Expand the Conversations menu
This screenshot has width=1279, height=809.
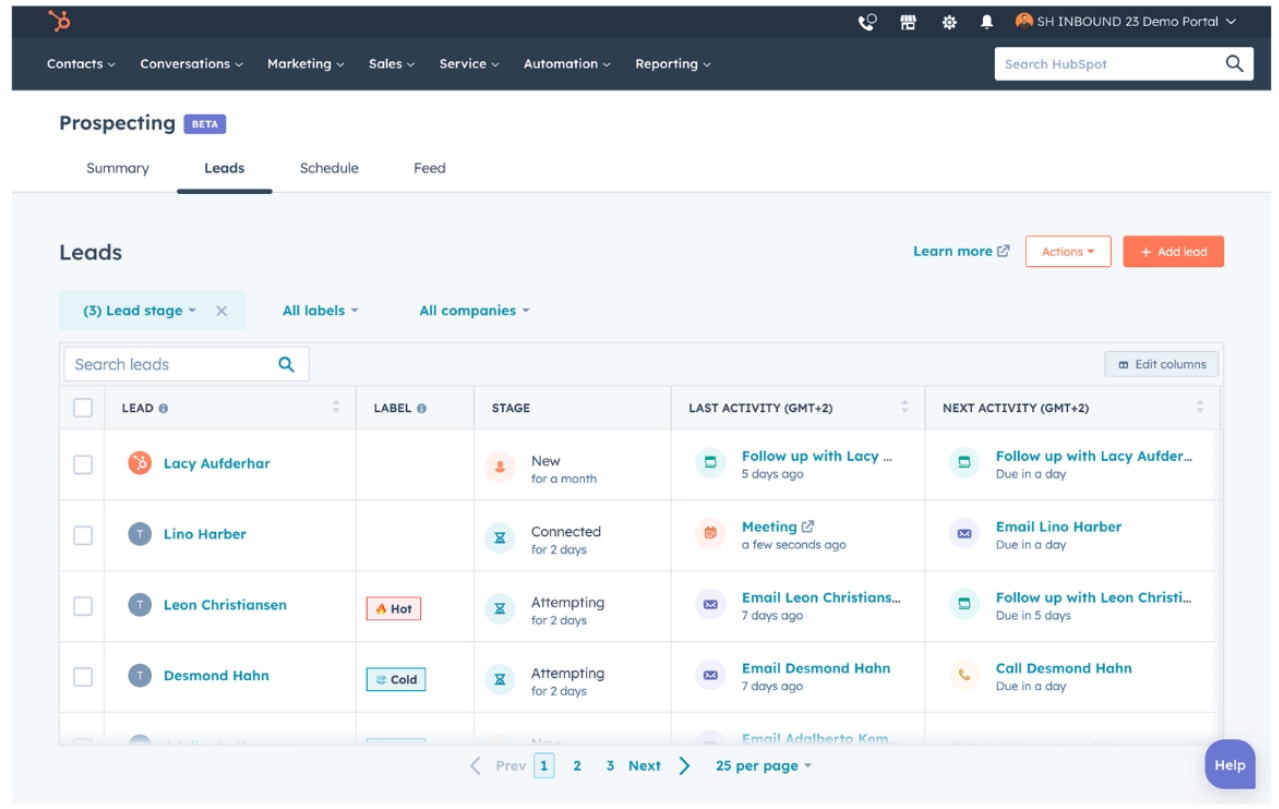pyautogui.click(x=191, y=64)
